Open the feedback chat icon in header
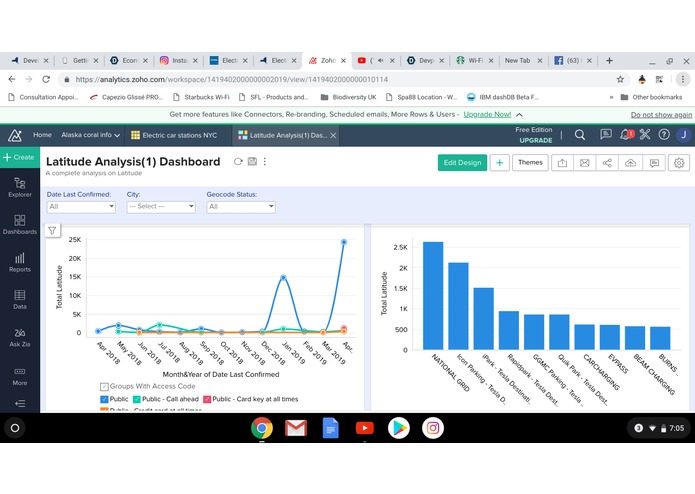This screenshot has width=695, height=494. click(x=605, y=135)
